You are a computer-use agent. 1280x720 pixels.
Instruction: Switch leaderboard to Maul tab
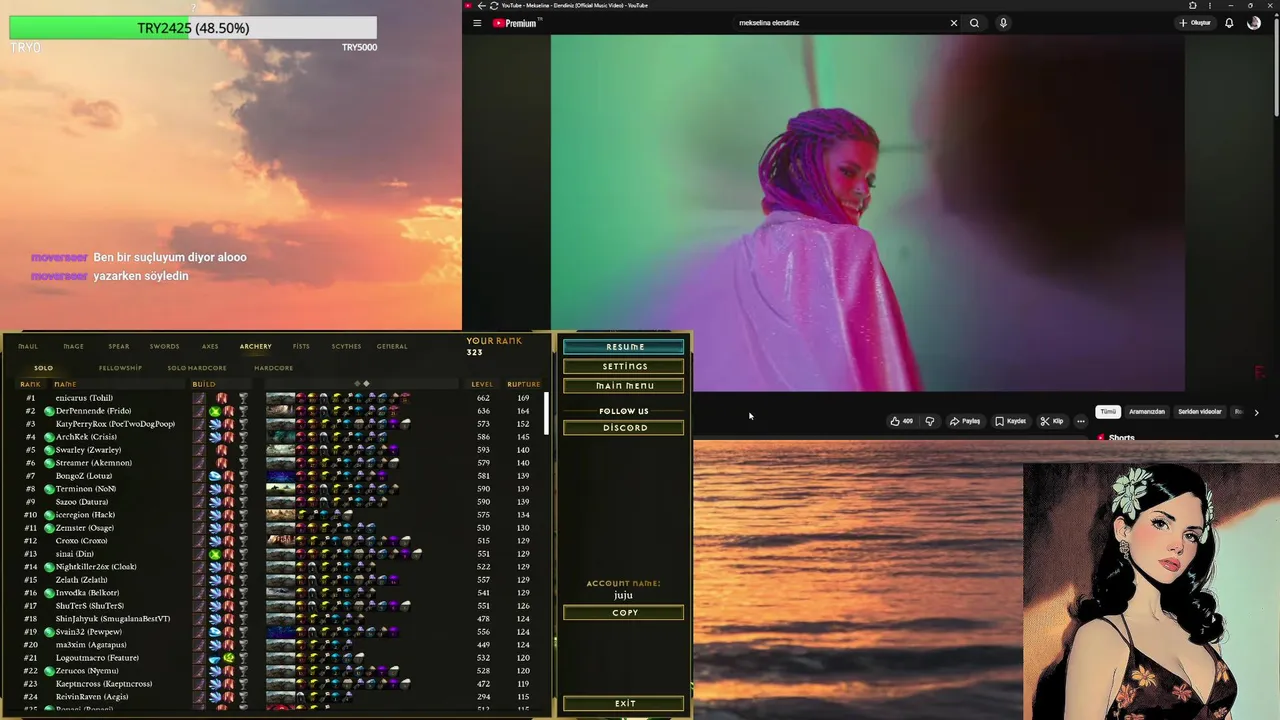click(28, 346)
